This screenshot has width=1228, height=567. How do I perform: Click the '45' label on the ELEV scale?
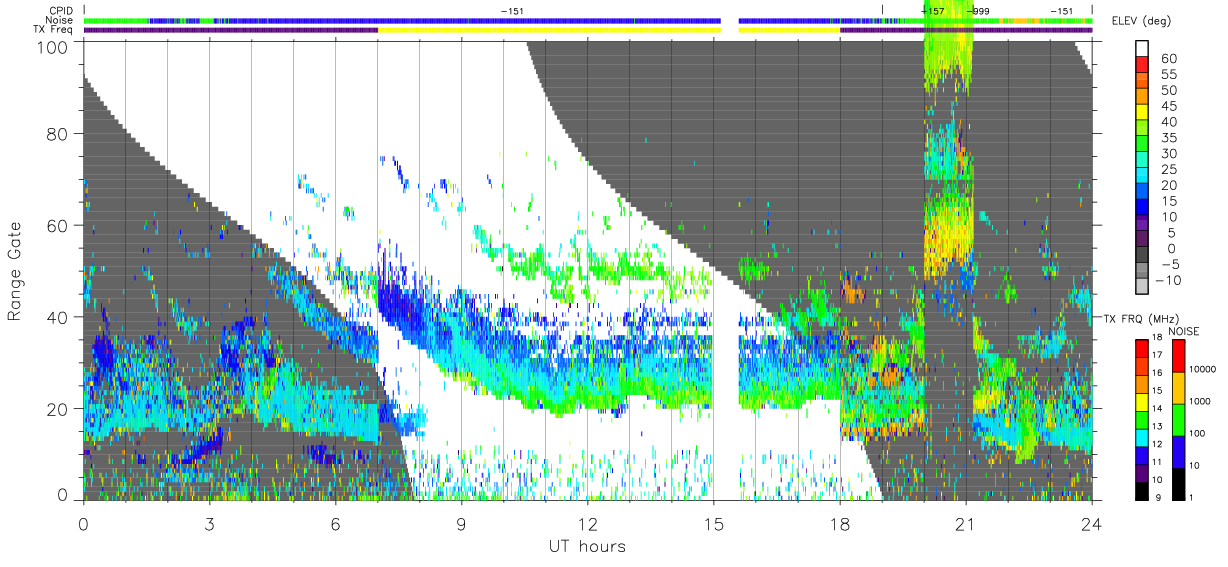coord(1168,106)
